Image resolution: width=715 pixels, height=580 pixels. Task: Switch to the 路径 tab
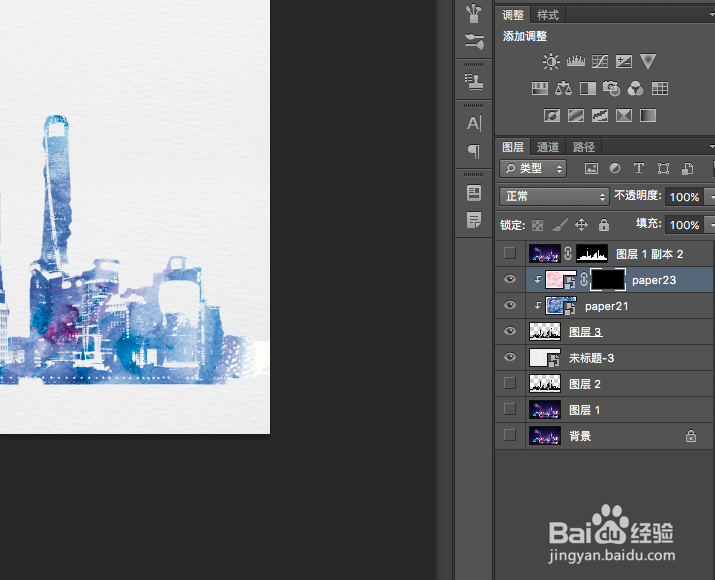[584, 147]
